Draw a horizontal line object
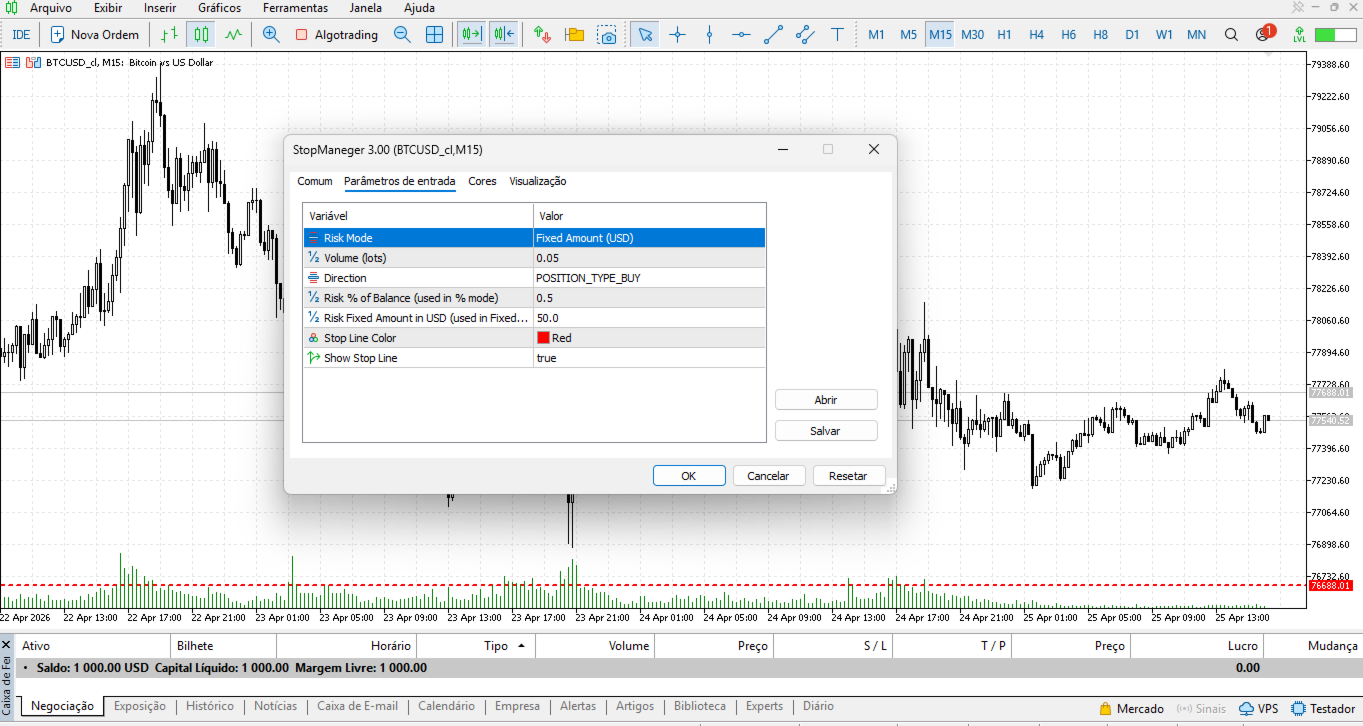 click(741, 35)
